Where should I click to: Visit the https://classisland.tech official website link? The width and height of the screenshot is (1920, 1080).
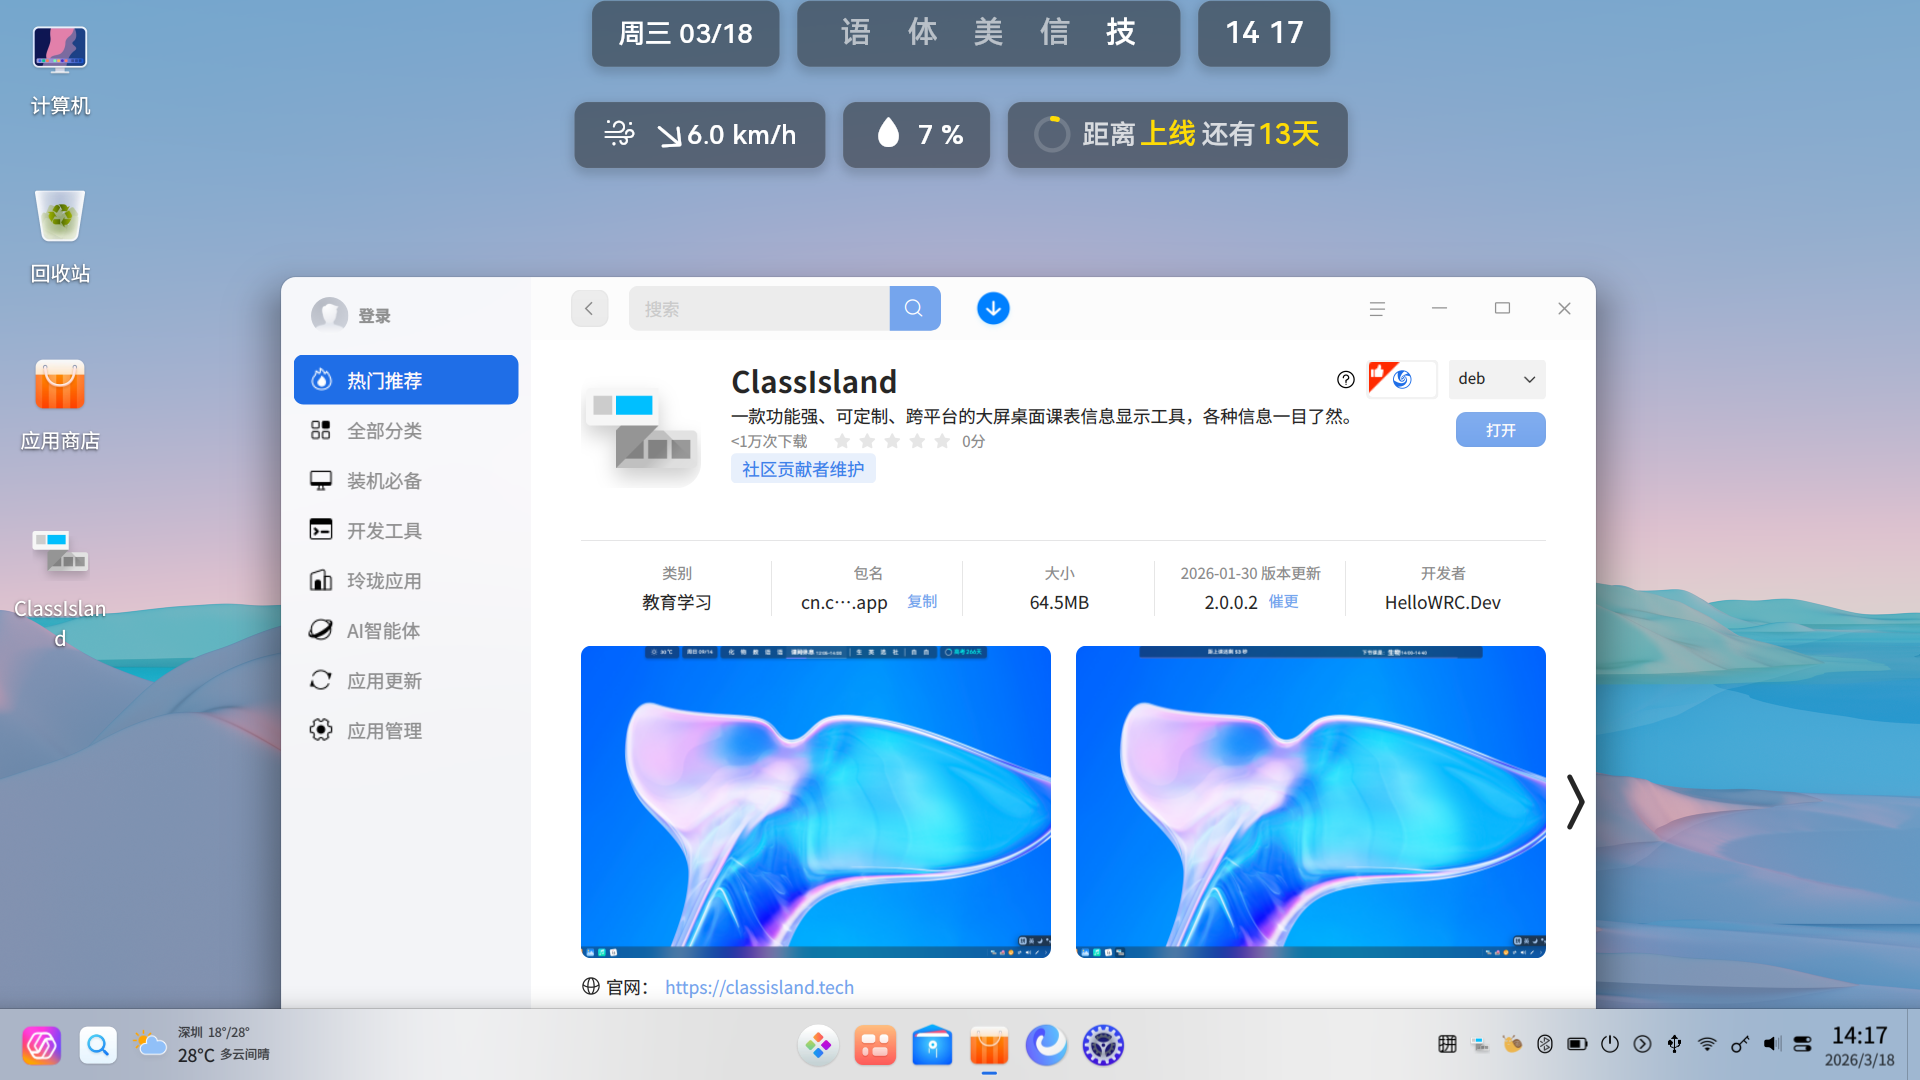click(x=759, y=987)
